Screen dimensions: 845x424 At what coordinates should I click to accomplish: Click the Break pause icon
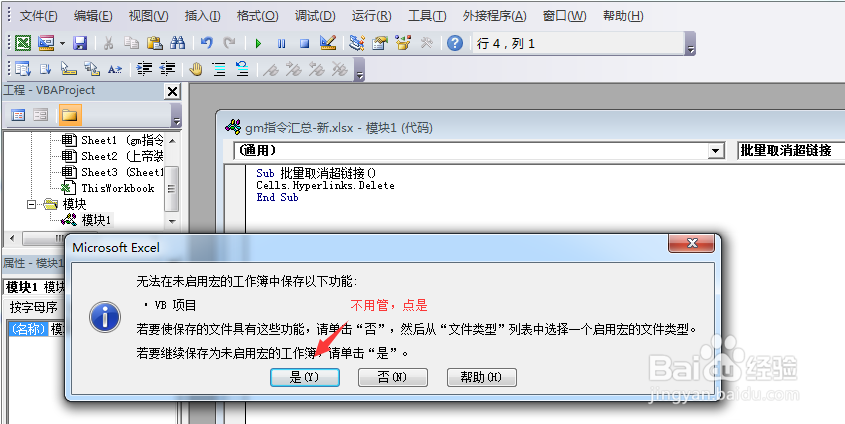coord(281,43)
